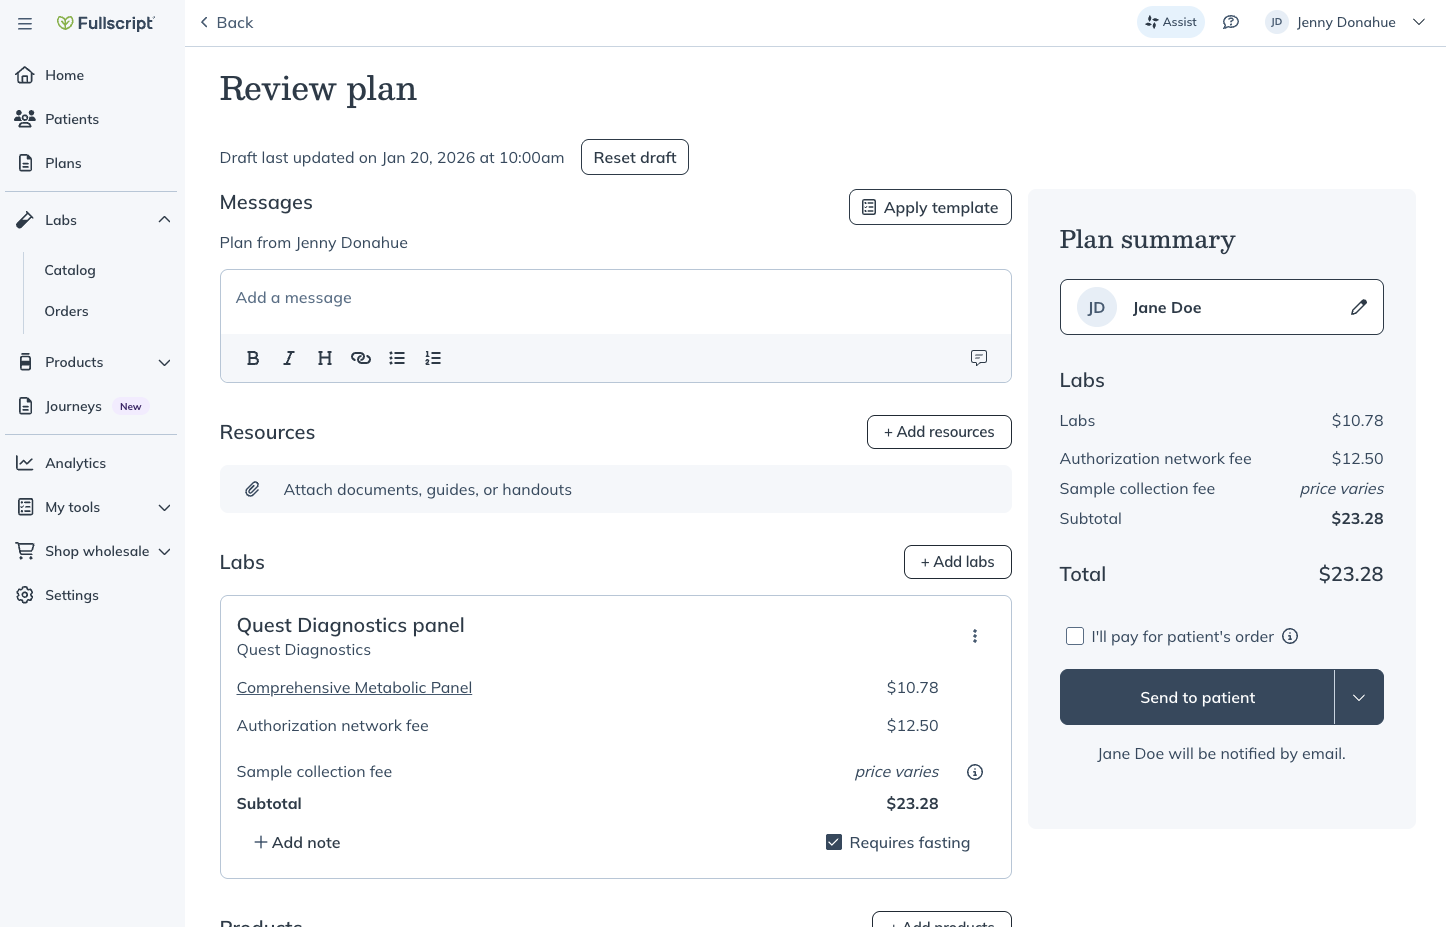Viewport: 1446px width, 927px height.
Task: Click info icon next to Sample collection fee
Action: coord(975,772)
